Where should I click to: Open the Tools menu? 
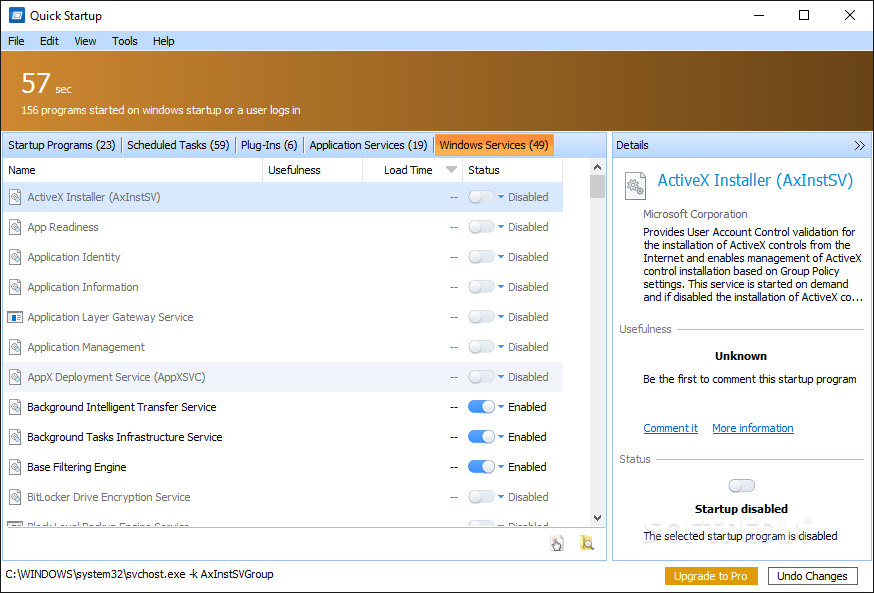[x=124, y=41]
